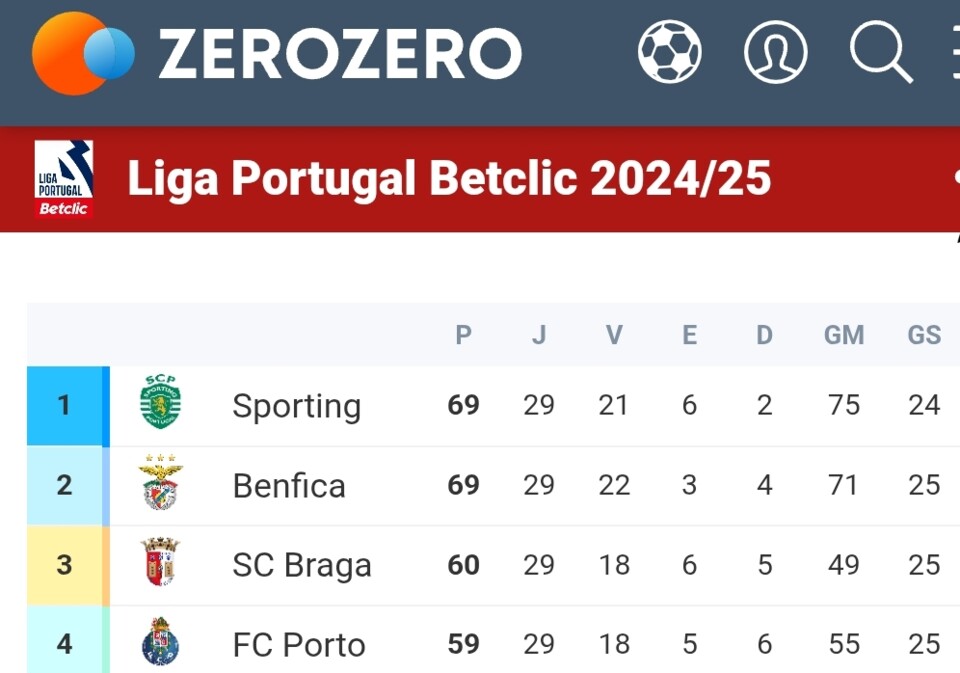Image resolution: width=960 pixels, height=673 pixels.
Task: Open the SC Braga team link
Action: 302,566
